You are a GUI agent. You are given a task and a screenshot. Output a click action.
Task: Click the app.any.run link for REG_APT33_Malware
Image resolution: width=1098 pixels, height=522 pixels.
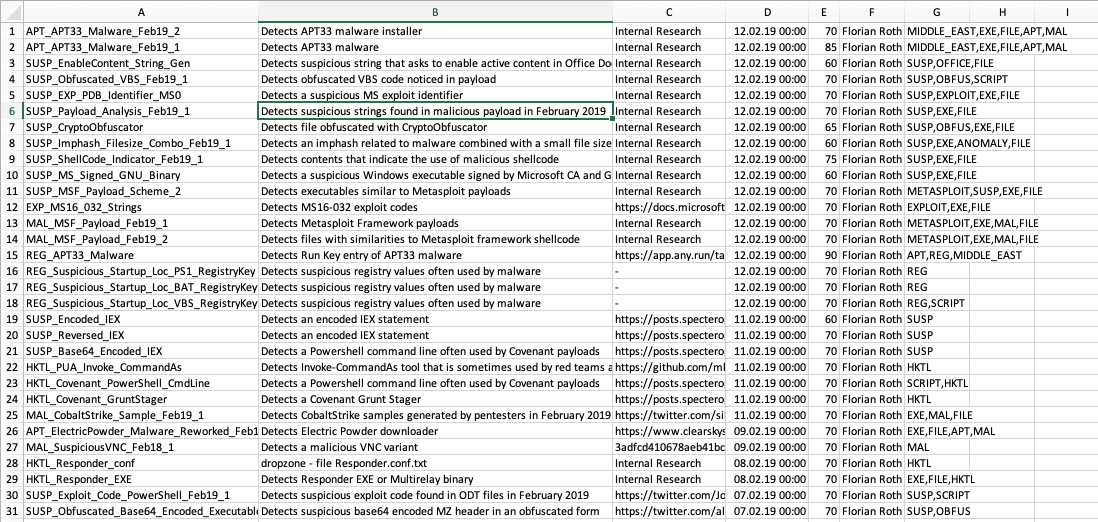point(669,255)
